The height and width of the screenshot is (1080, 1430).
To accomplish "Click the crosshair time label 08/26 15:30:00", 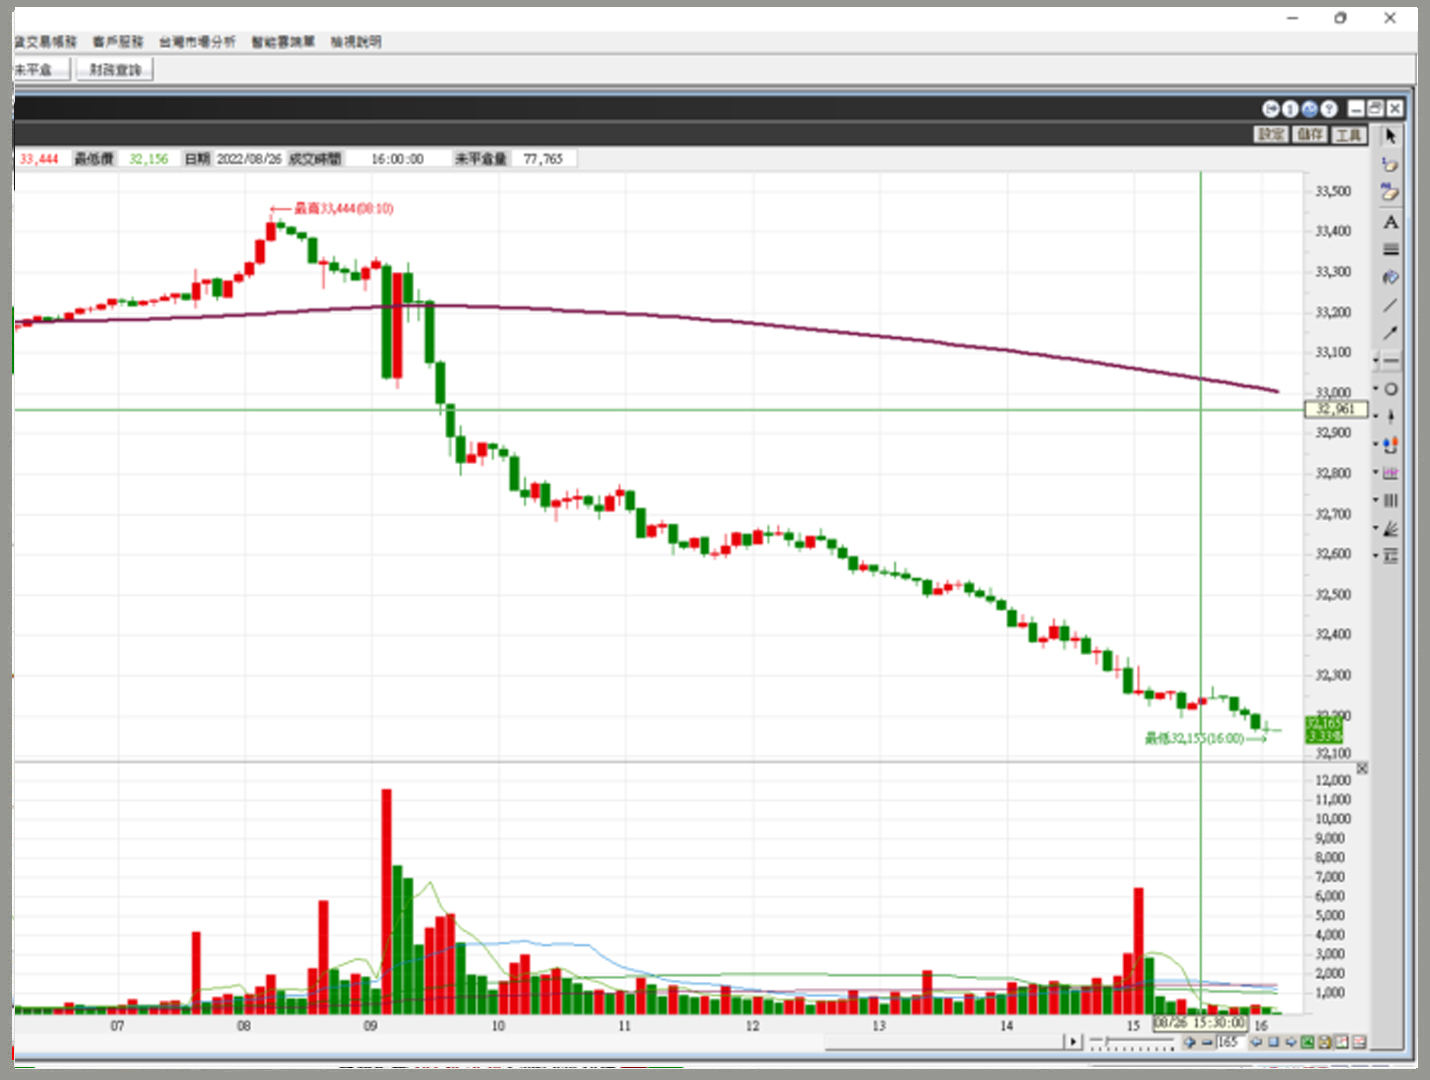I will (1200, 1023).
